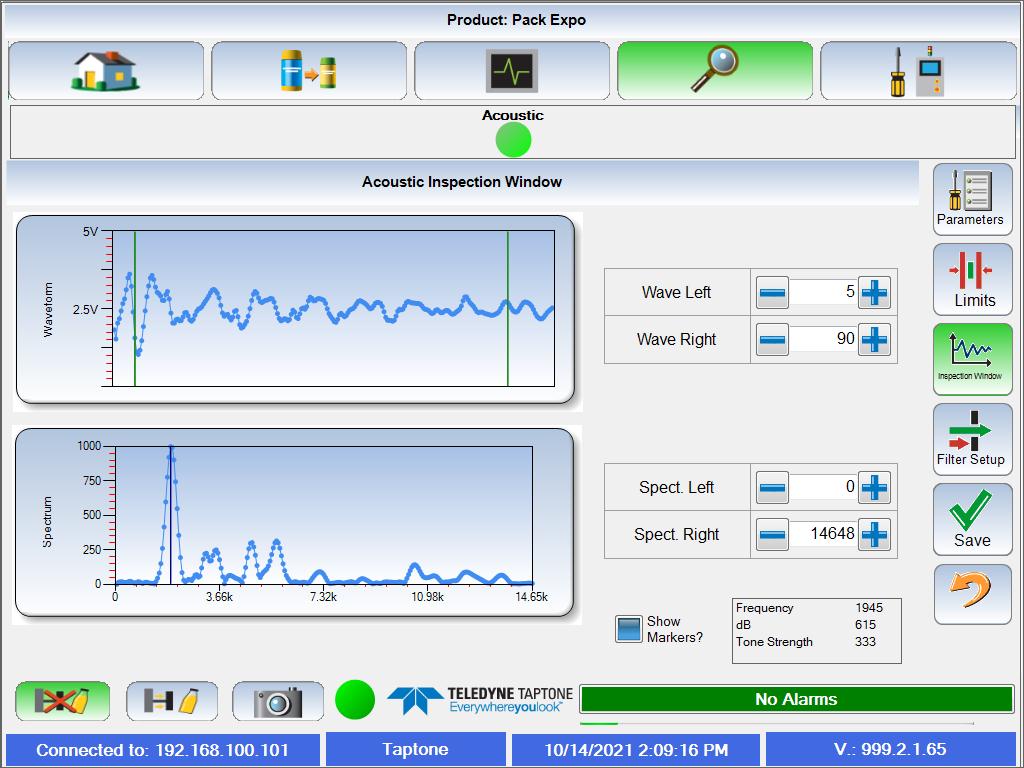Click the orange undo back arrow
This screenshot has width=1024, height=768.
pos(972,594)
